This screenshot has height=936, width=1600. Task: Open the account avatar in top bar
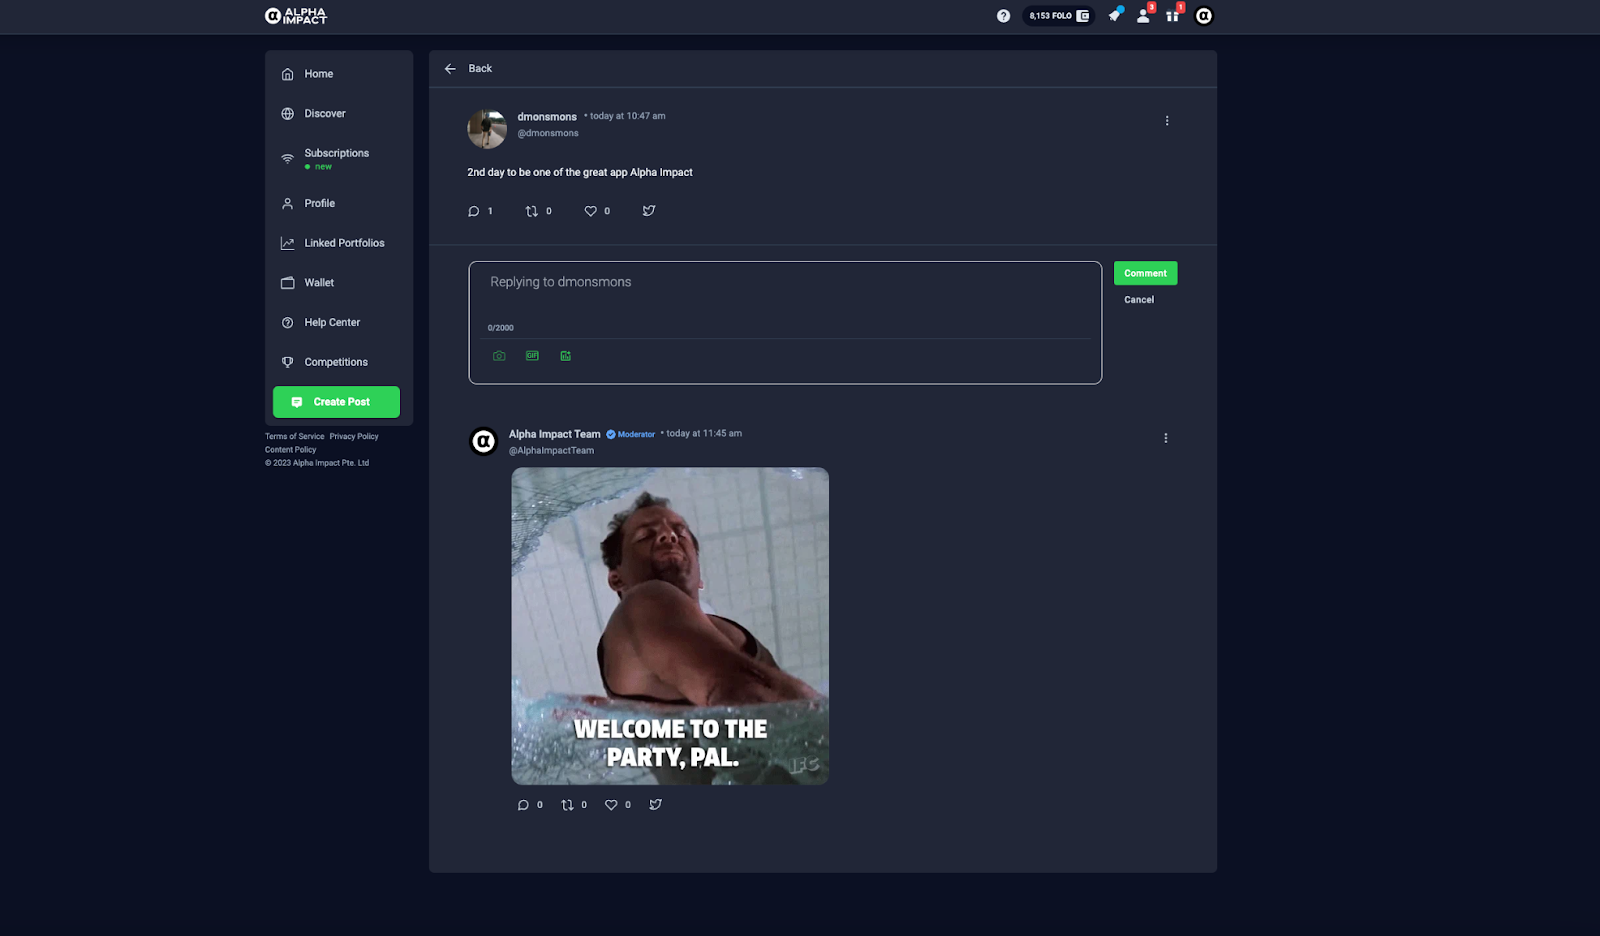click(x=1204, y=16)
